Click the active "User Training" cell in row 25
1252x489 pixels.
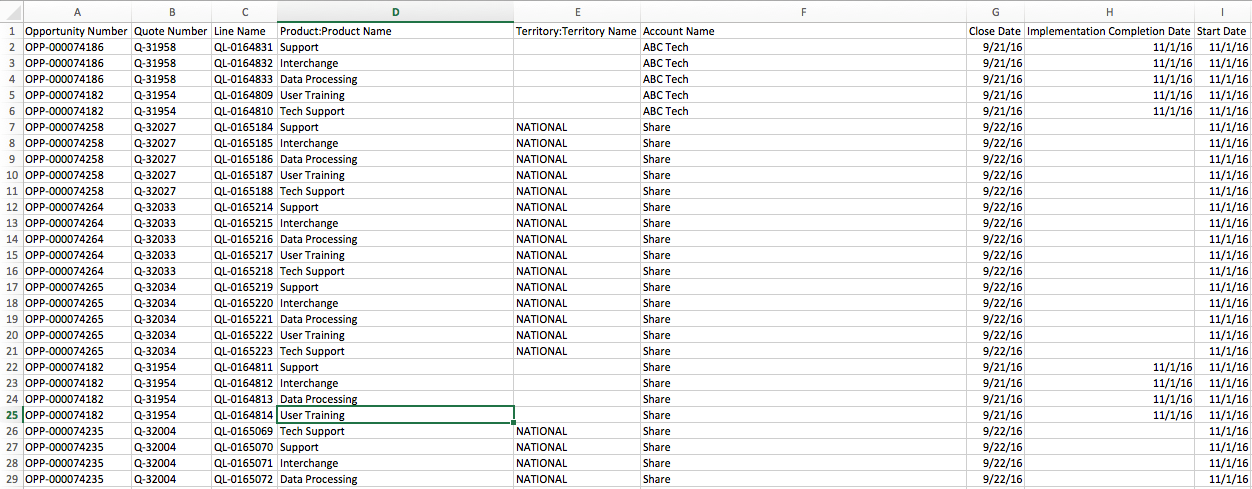pyautogui.click(x=395, y=415)
